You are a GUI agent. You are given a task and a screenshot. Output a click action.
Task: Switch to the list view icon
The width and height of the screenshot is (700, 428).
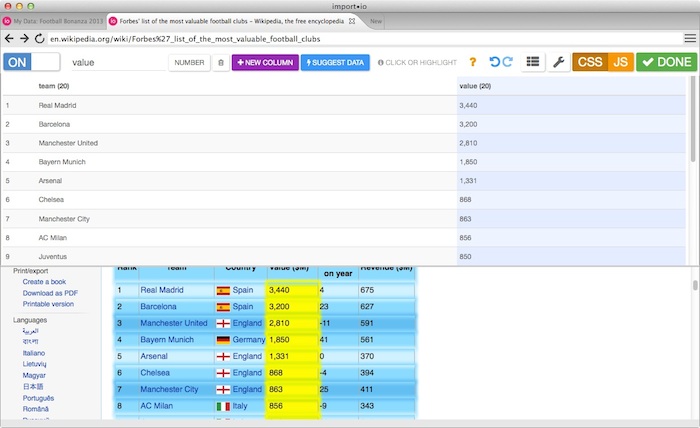(x=533, y=62)
